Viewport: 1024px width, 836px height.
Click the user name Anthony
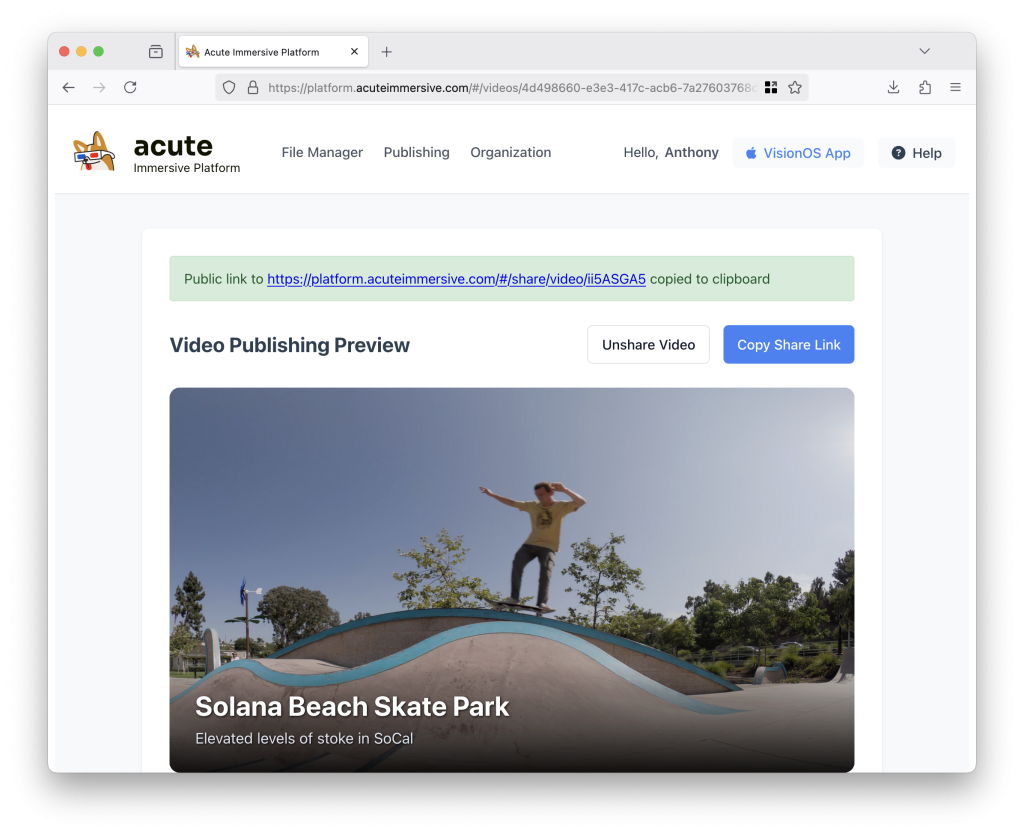click(x=692, y=152)
